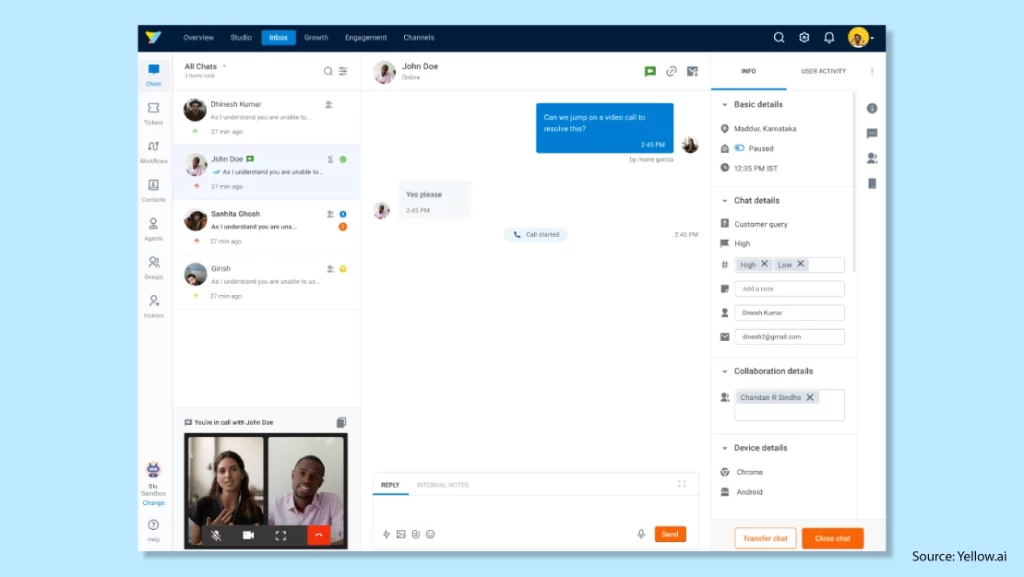
Task: Open the Tickets sidebar section
Action: pos(153,113)
